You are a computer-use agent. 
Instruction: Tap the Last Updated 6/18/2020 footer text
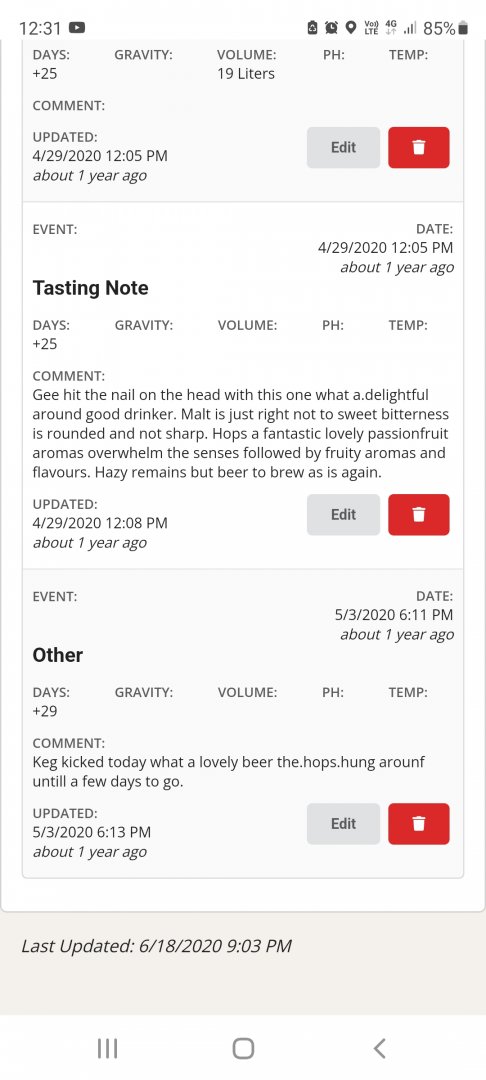[156, 946]
